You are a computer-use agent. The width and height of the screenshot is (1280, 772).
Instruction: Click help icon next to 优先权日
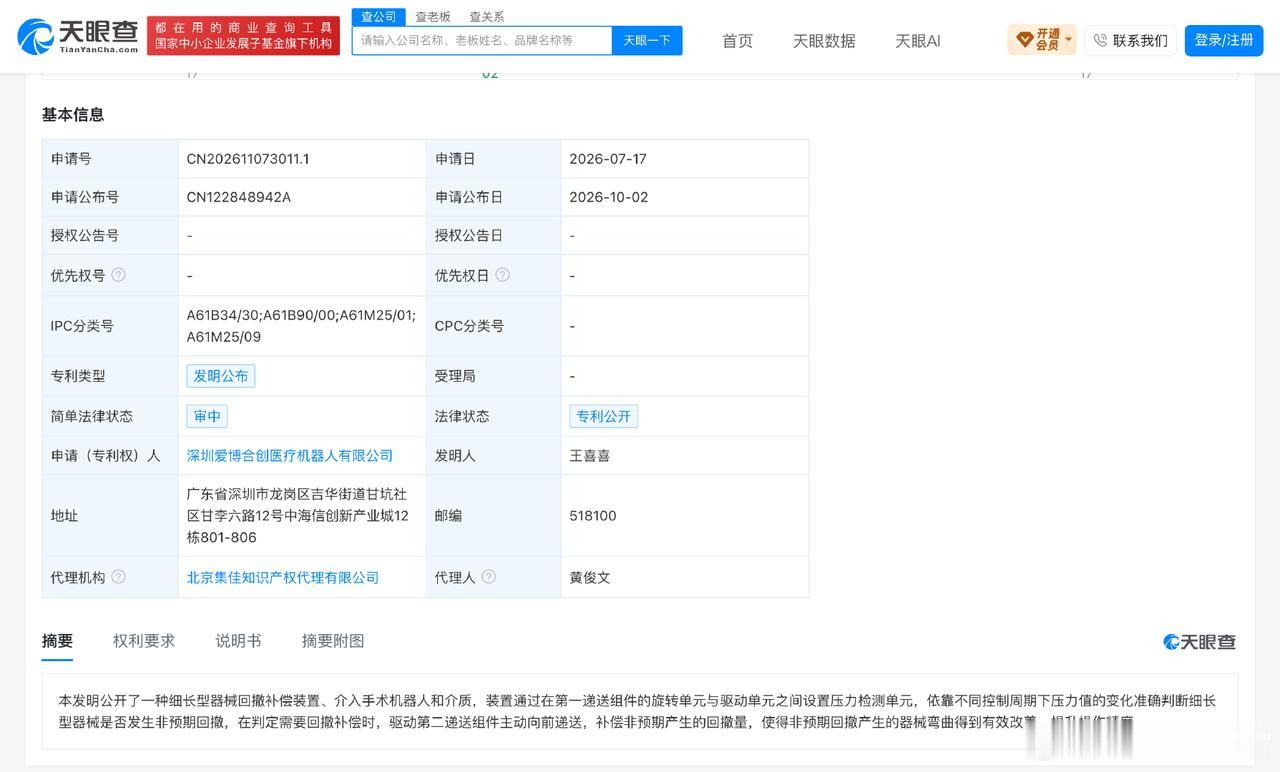pos(502,275)
